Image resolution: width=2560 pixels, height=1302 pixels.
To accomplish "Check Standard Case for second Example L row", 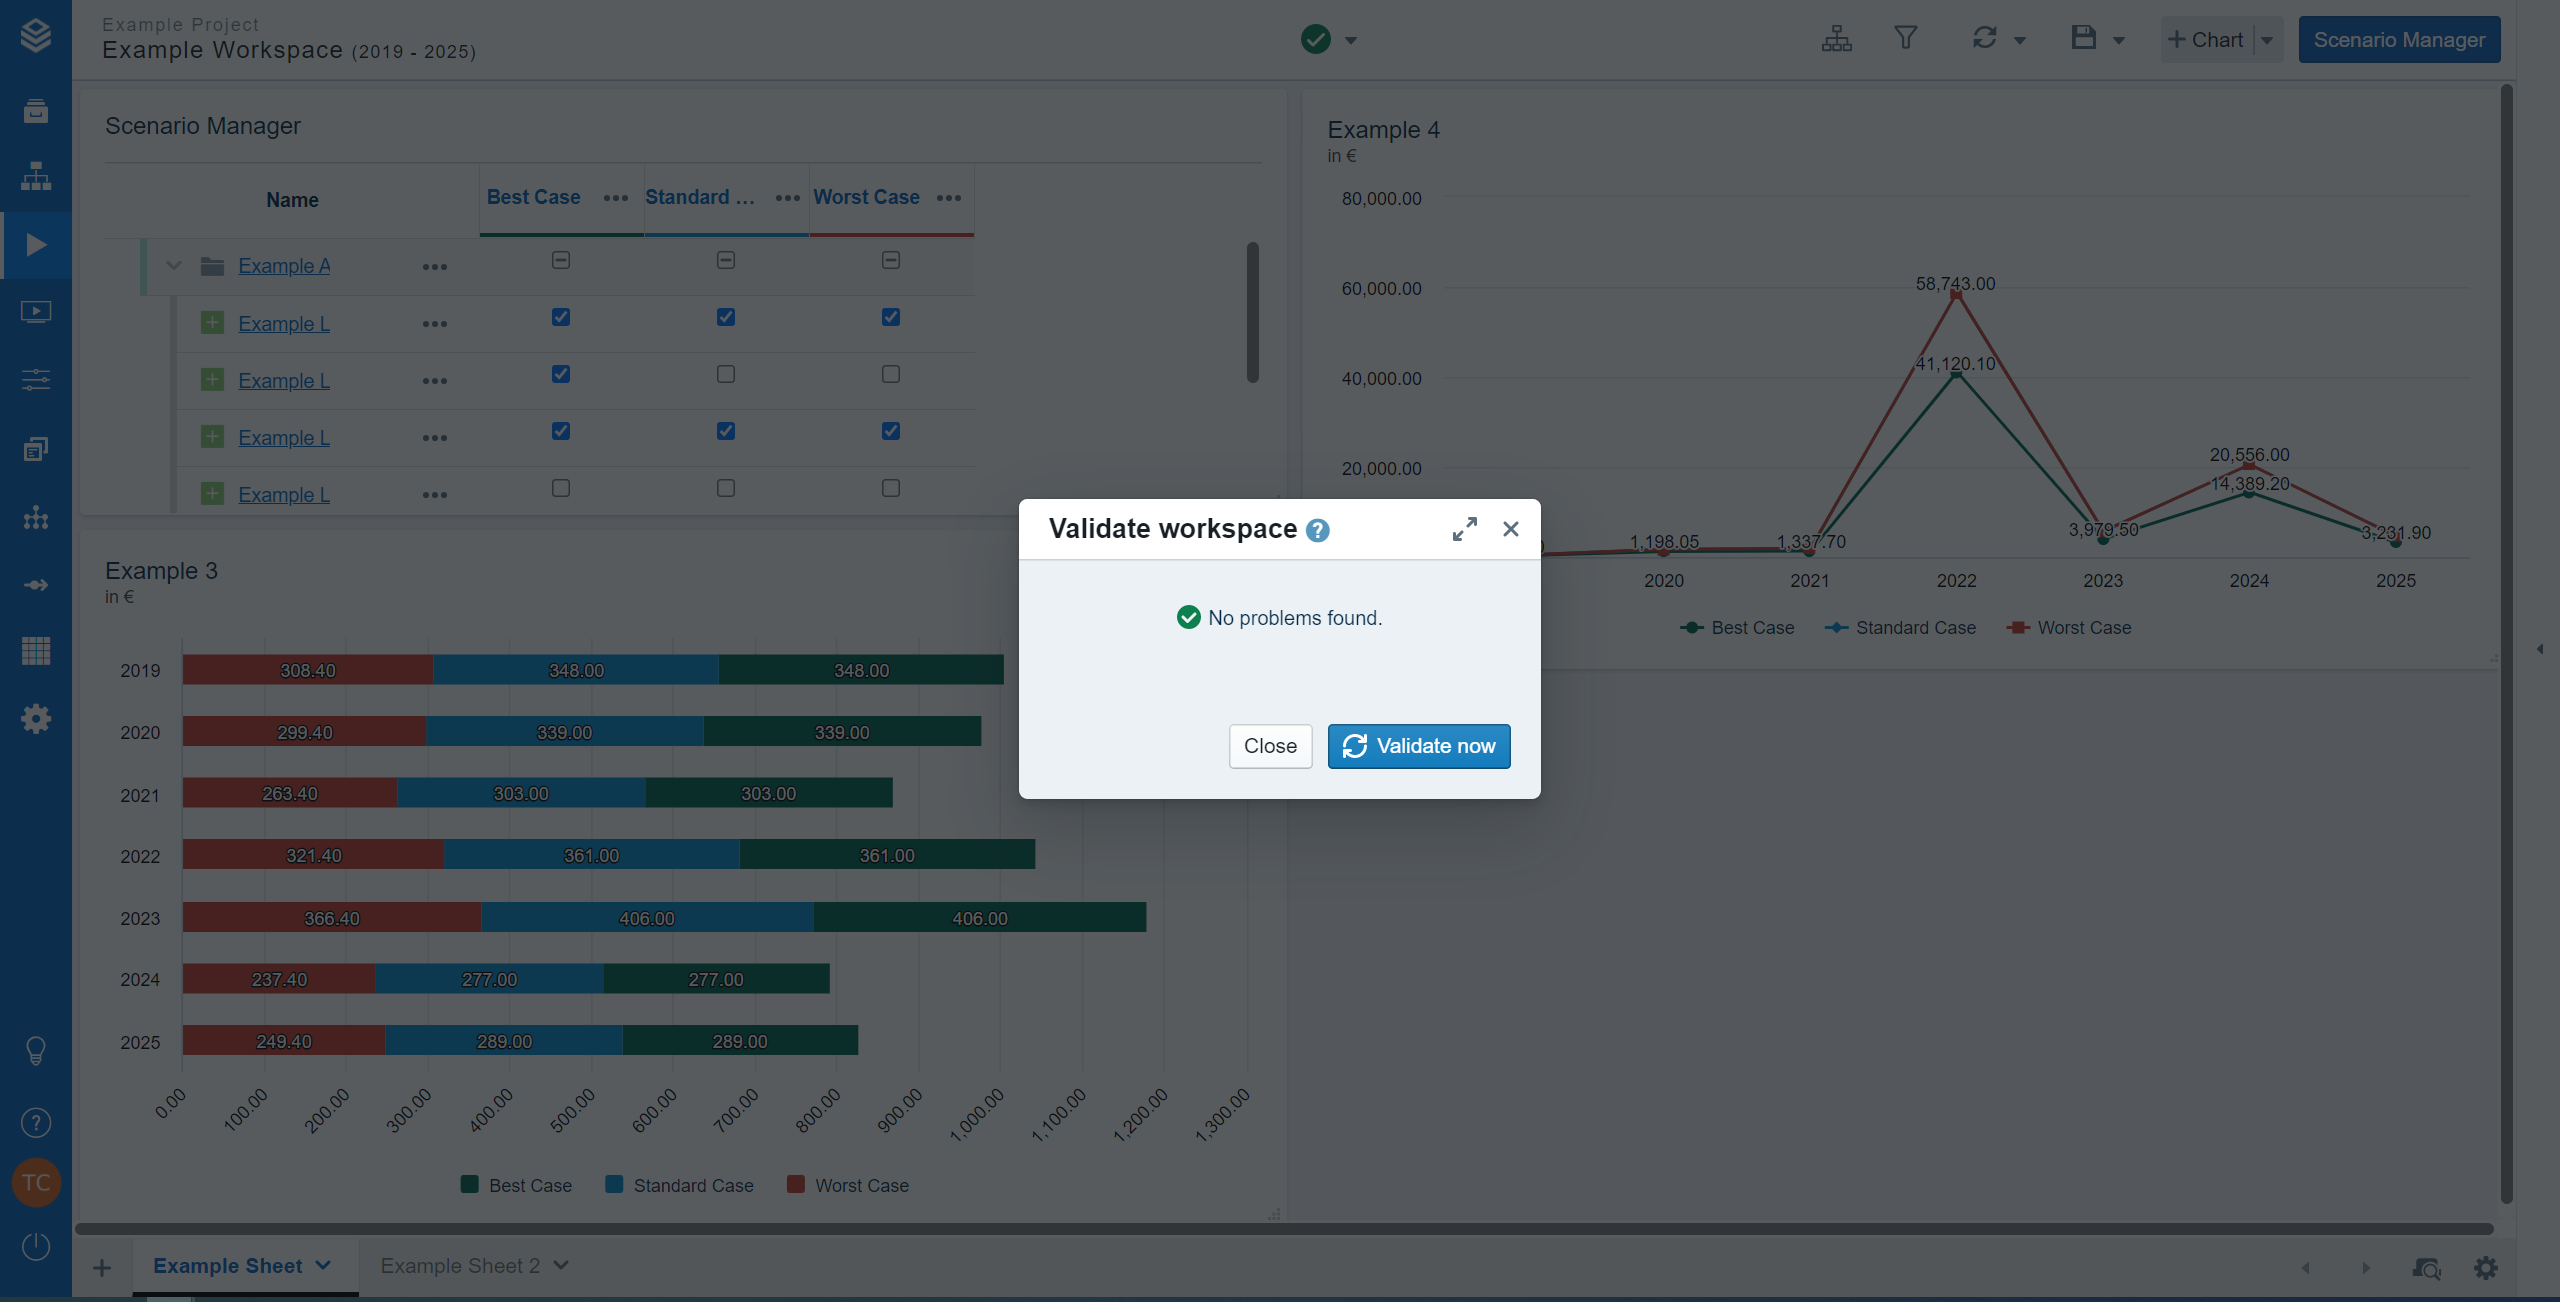I will click(726, 374).
